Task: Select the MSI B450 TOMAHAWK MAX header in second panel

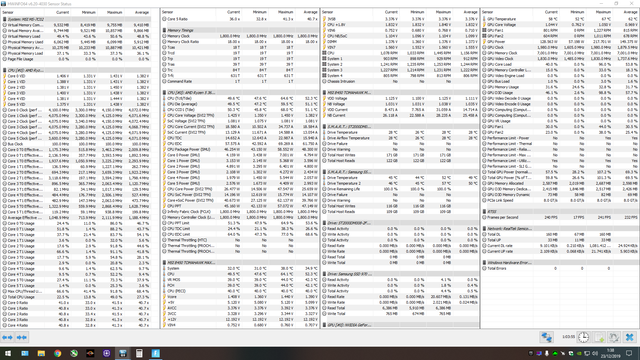Action: click(240, 262)
